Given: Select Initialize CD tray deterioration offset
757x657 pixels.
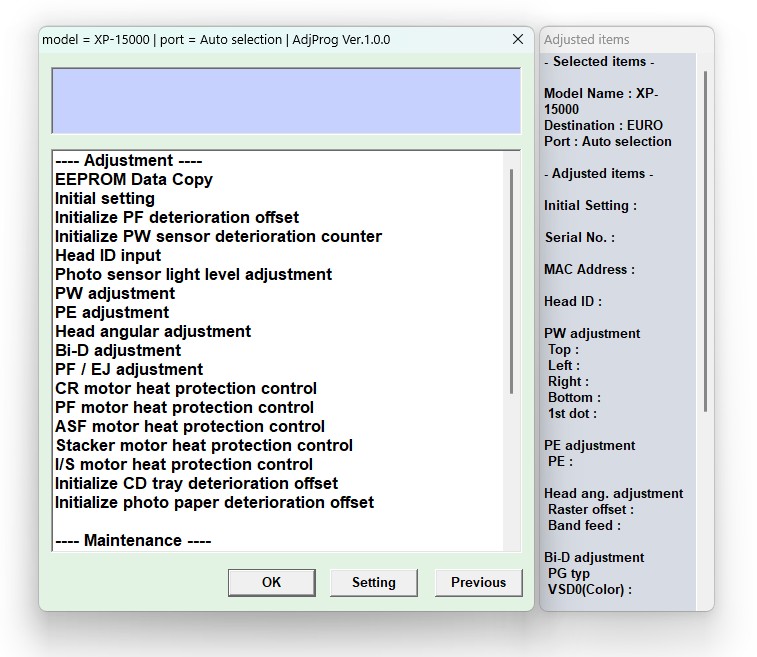Looking at the screenshot, I should 196,484.
